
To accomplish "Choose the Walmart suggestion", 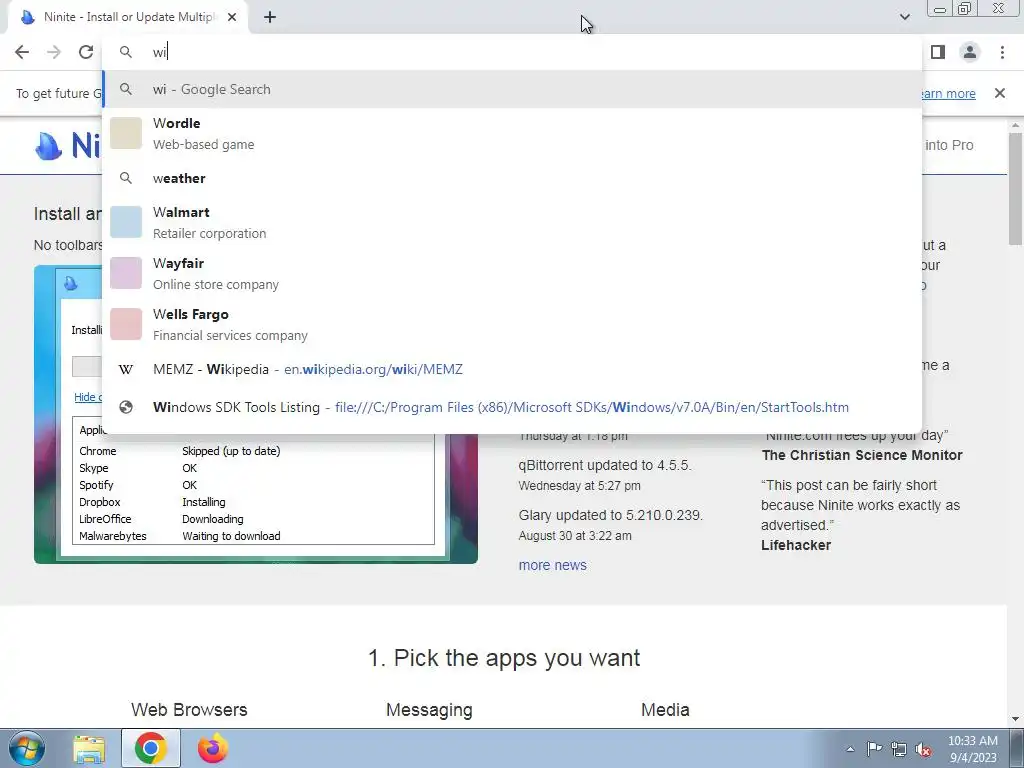I will coord(512,222).
